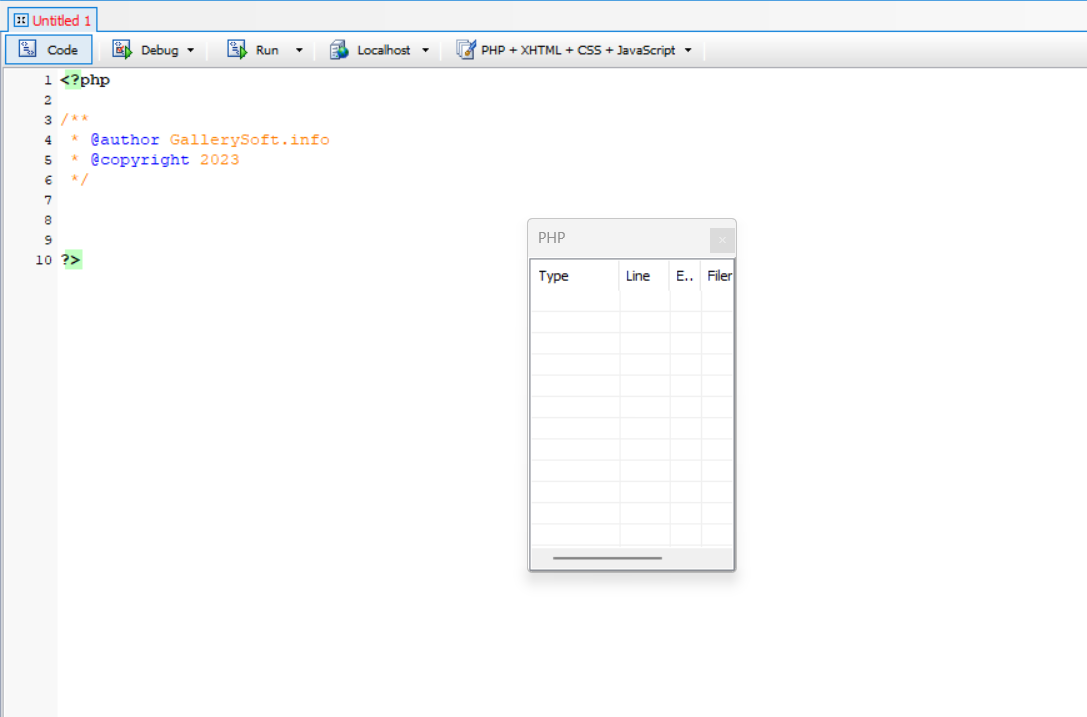This screenshot has width=1087, height=717.
Task: Click the Debug toolbar icon
Action: (x=122, y=49)
